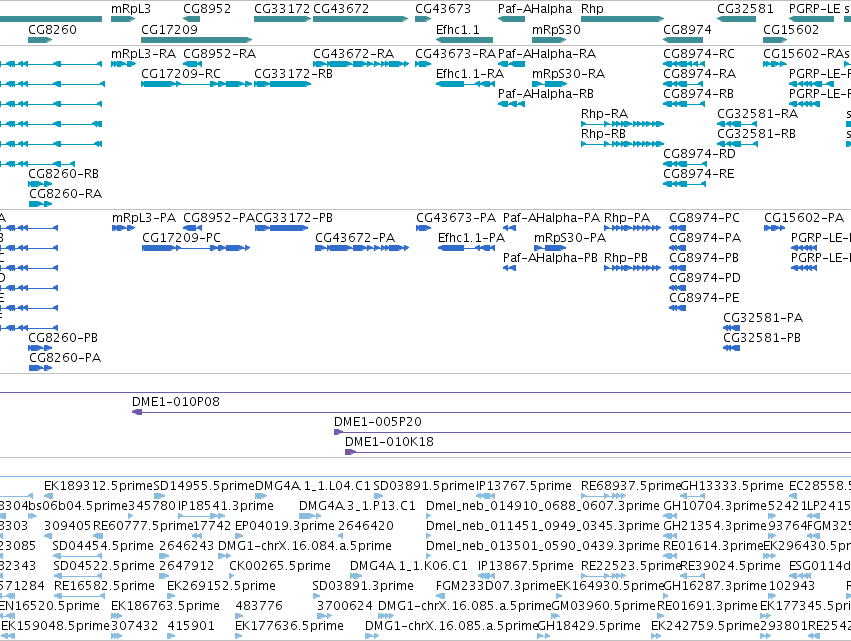This screenshot has height=641, width=851.
Task: Click the Rhp gene label
Action: [x=592, y=9]
